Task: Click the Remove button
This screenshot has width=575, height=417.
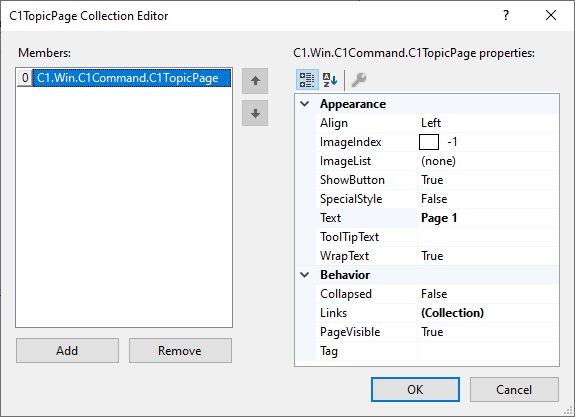Action: (x=180, y=351)
